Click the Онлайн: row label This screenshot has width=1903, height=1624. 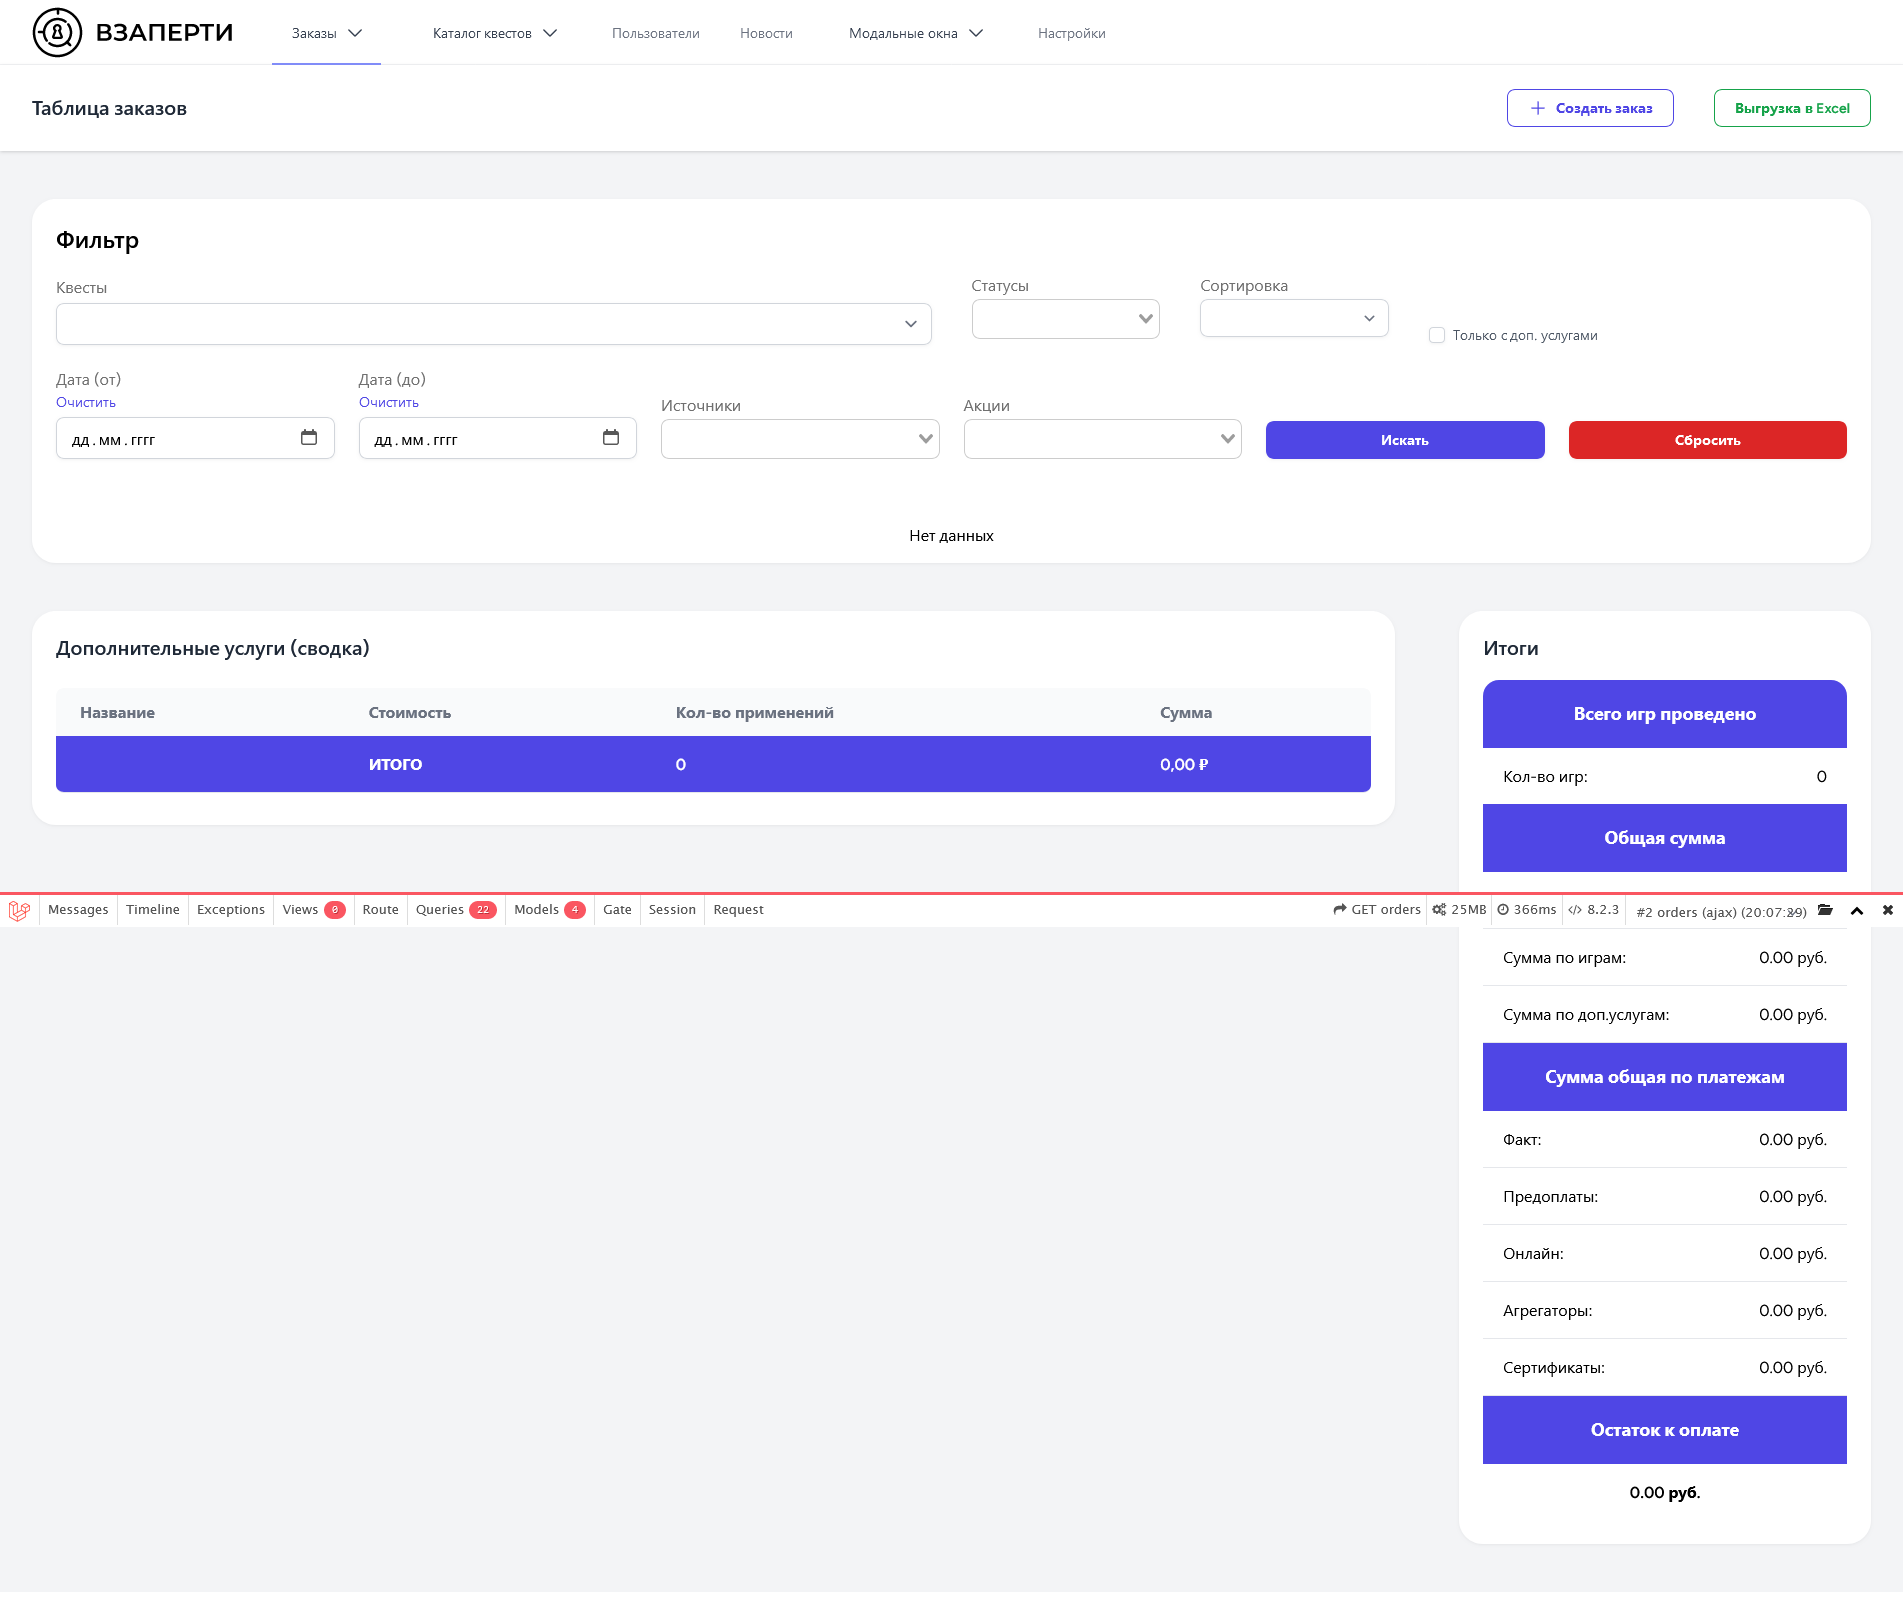click(x=1533, y=1253)
